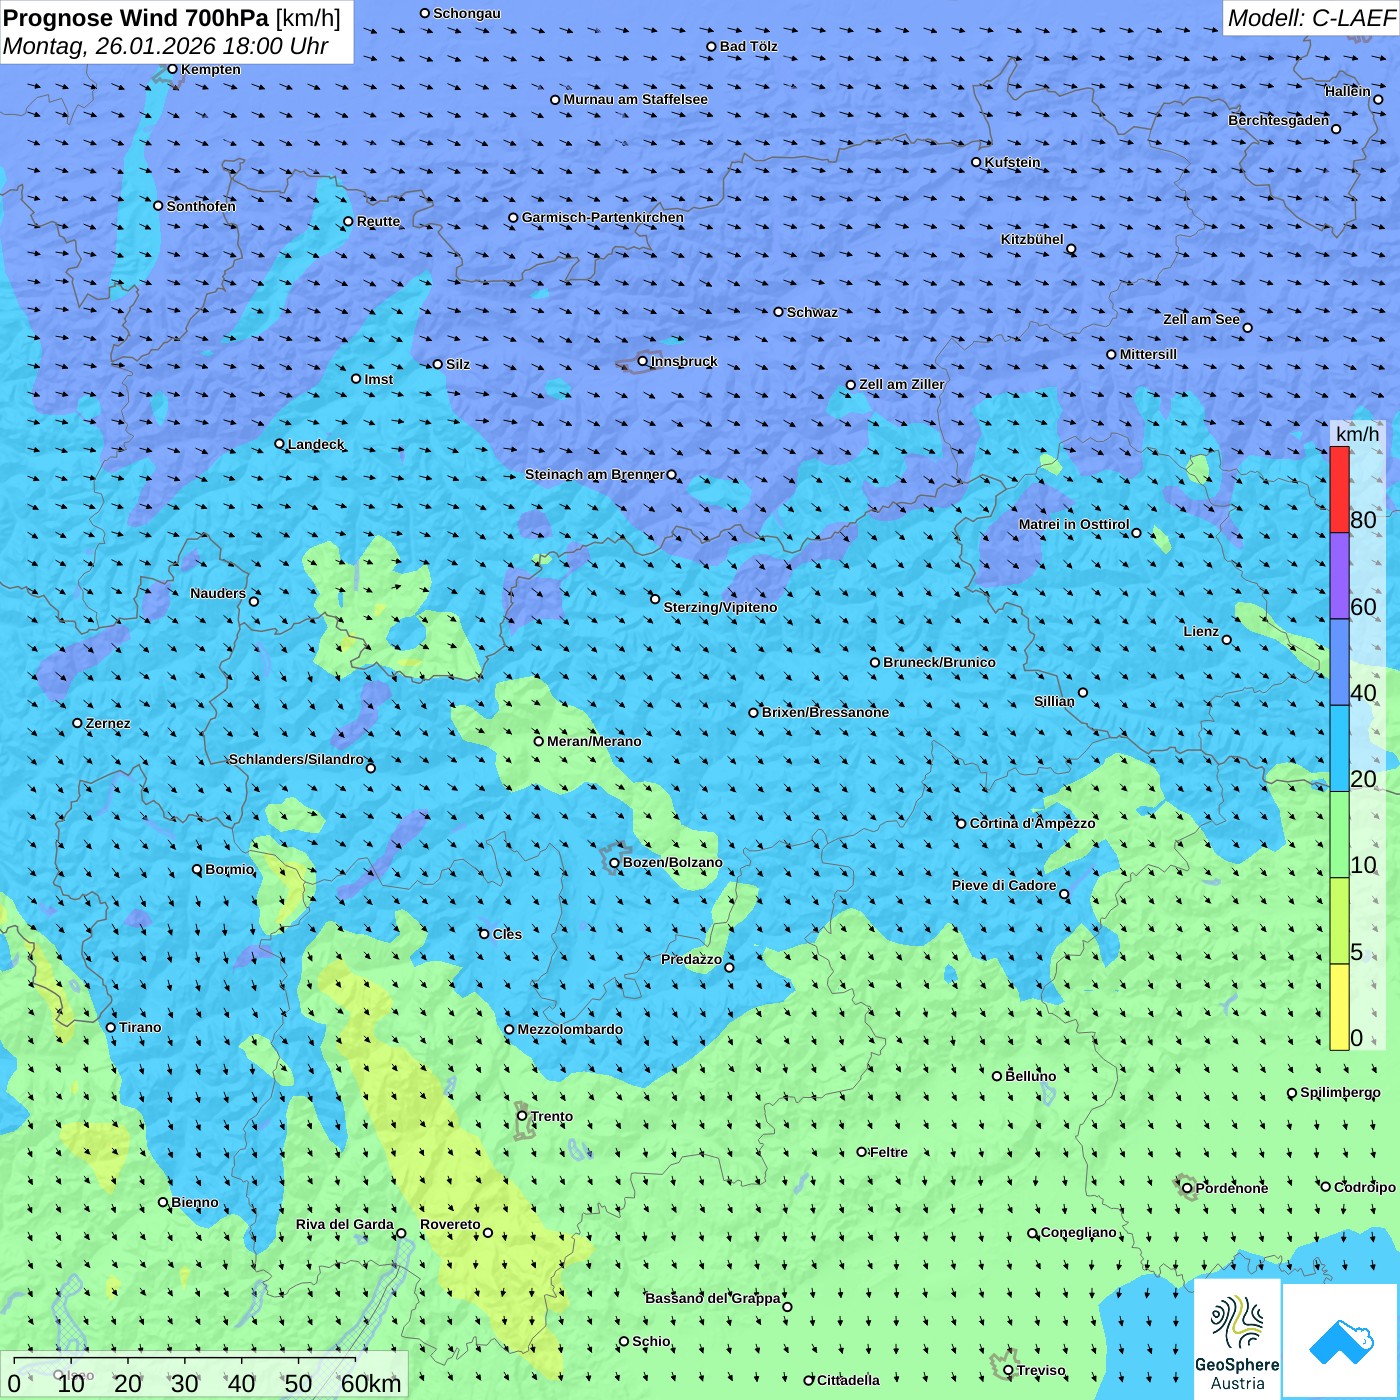Select the Rovereto location marker

tap(488, 1232)
